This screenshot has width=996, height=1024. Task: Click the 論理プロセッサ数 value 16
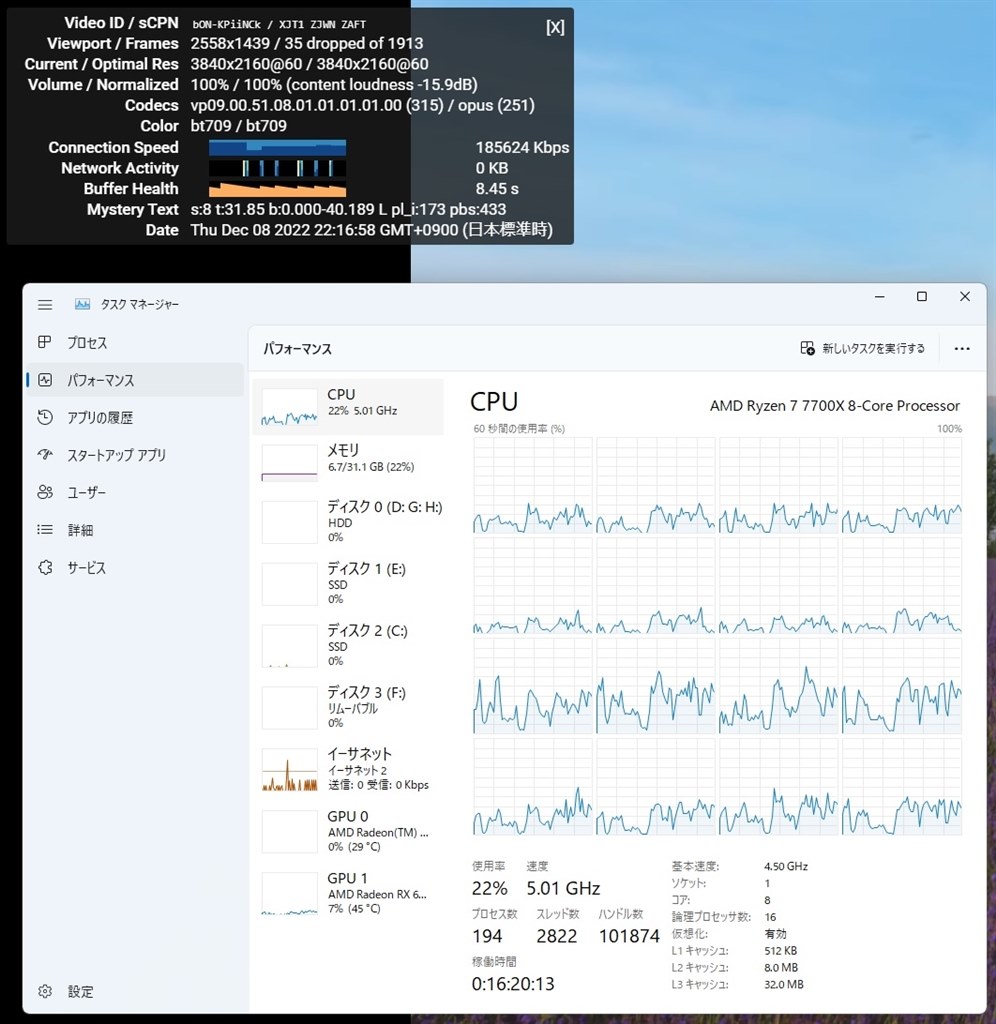(770, 917)
